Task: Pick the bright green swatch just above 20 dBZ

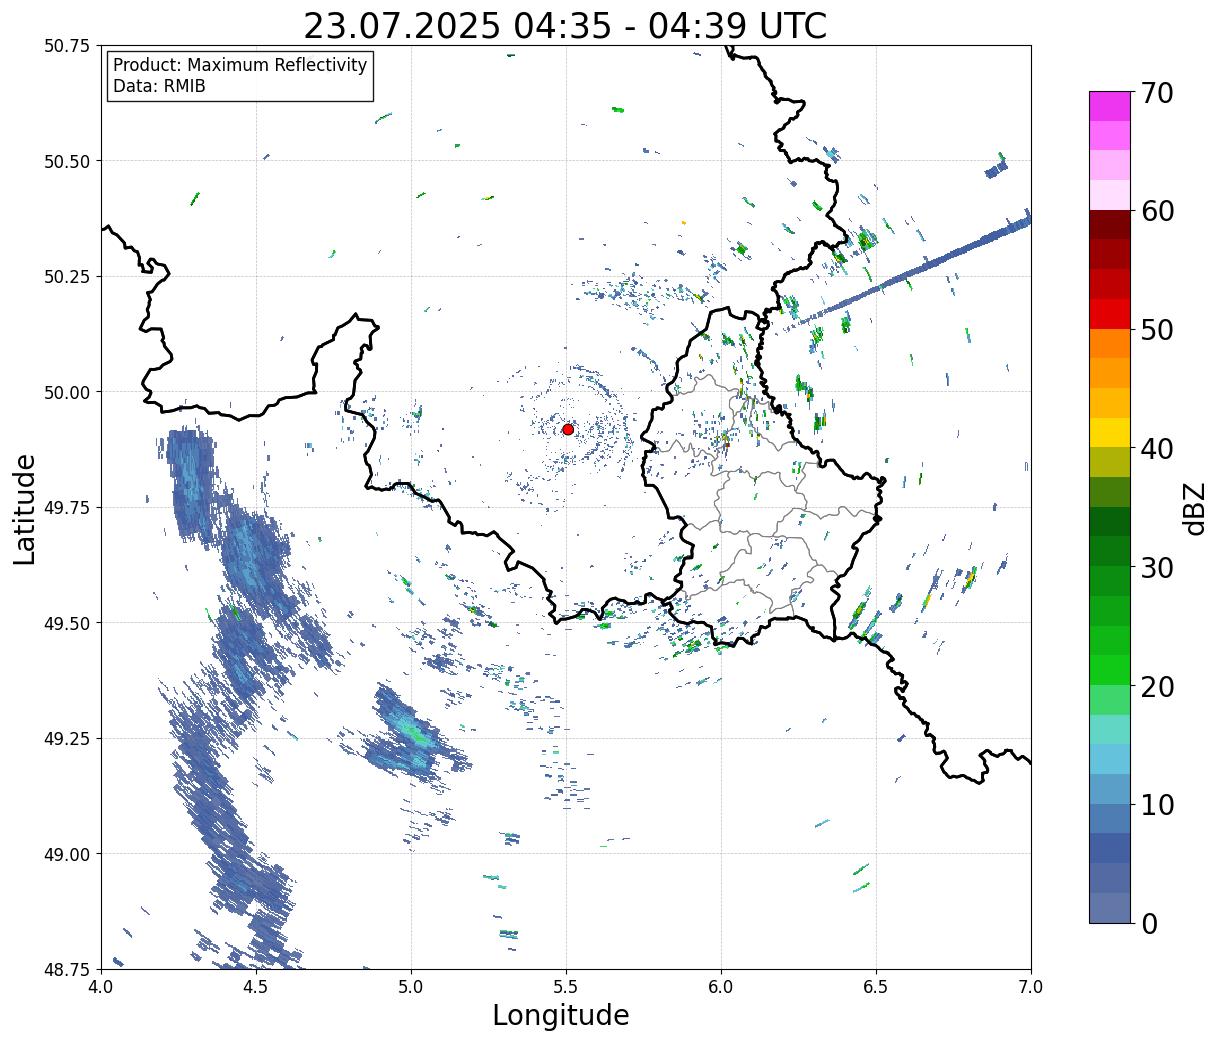Action: pyautogui.click(x=1110, y=670)
